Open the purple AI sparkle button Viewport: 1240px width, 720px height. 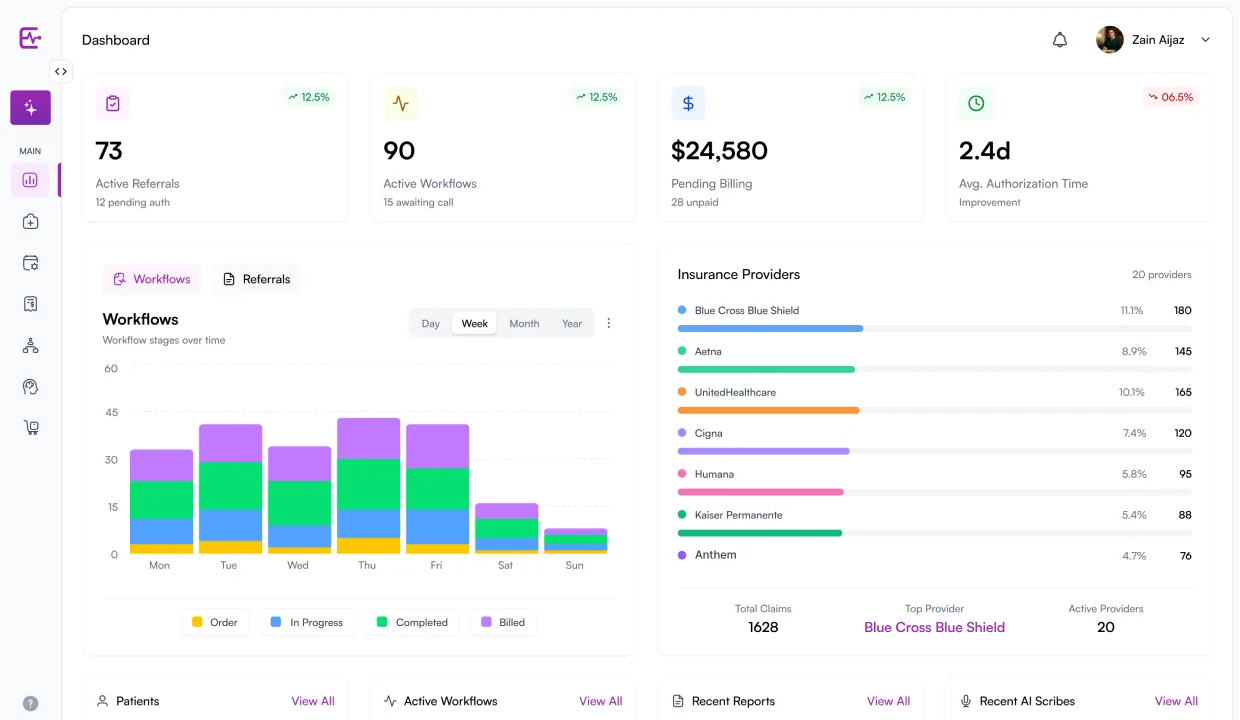pos(30,108)
